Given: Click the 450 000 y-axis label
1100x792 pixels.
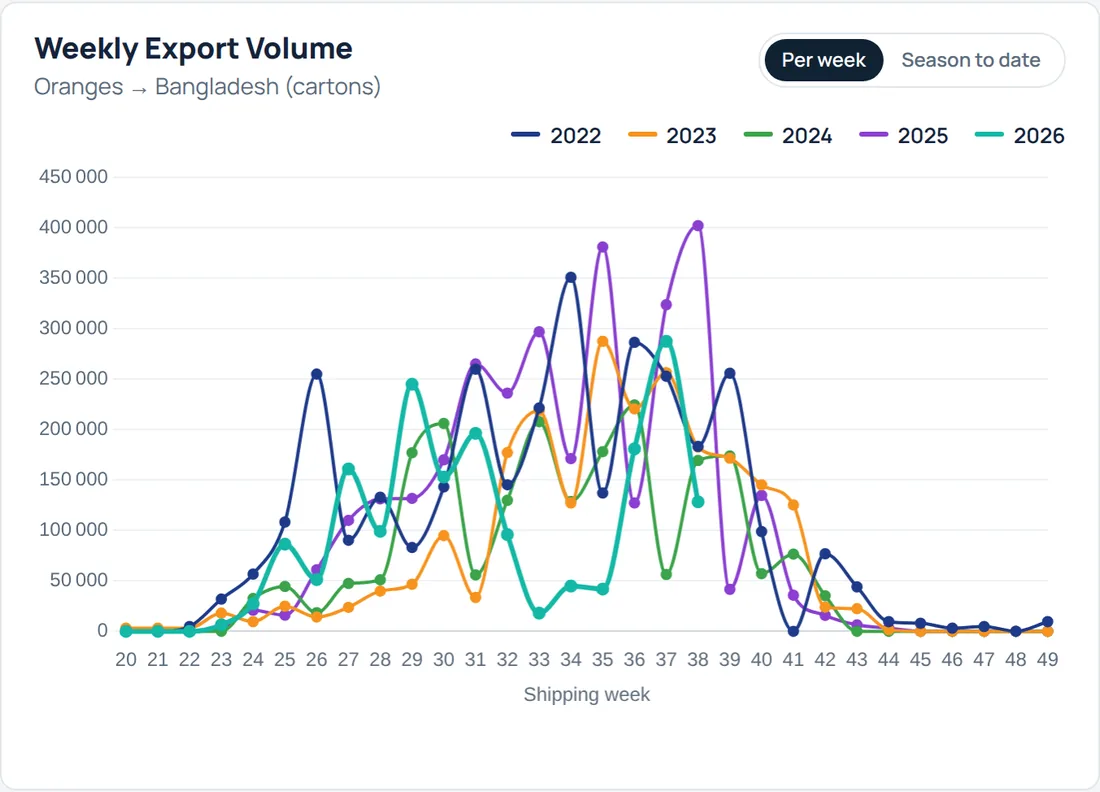Looking at the screenshot, I should tap(74, 177).
